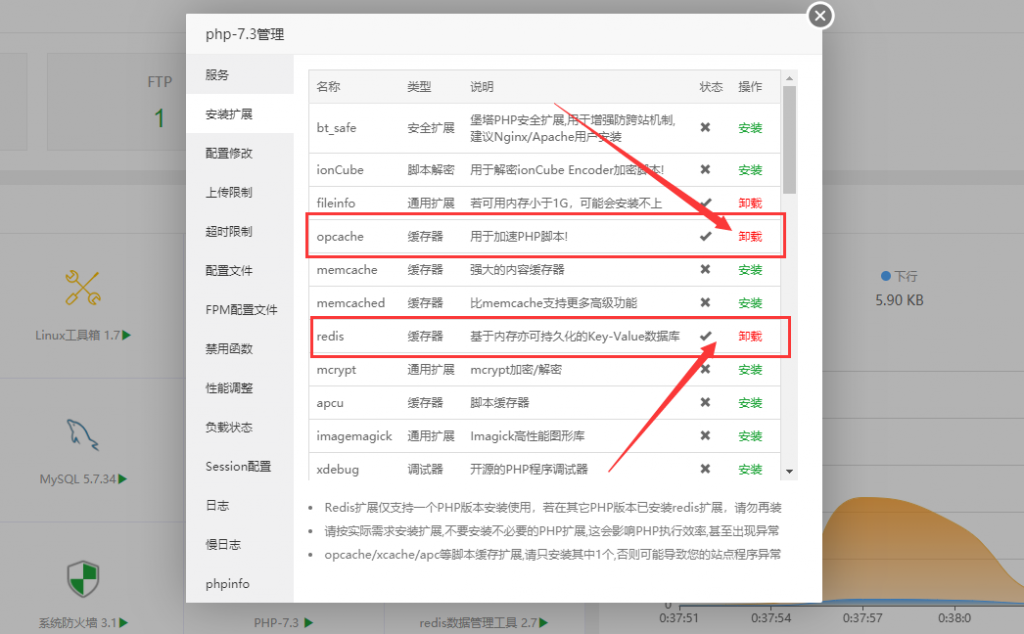Uninstall the redis extension

[x=750, y=336]
